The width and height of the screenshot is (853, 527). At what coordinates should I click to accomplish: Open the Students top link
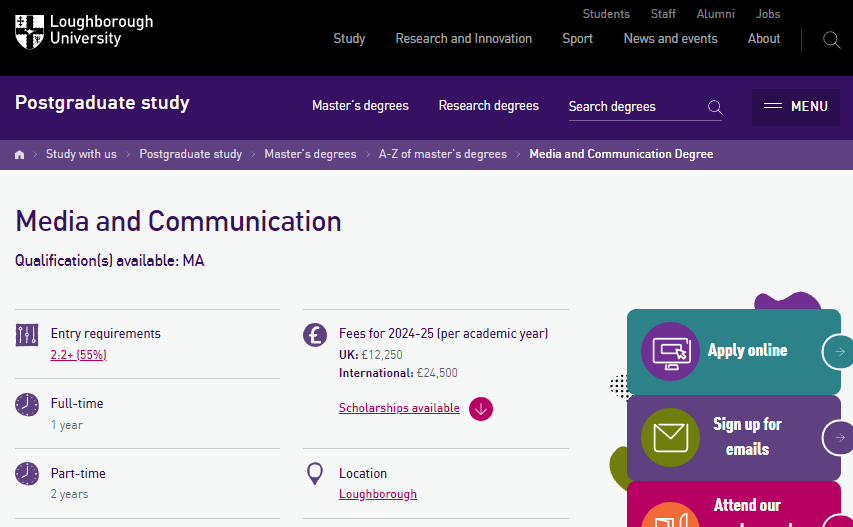pos(606,14)
